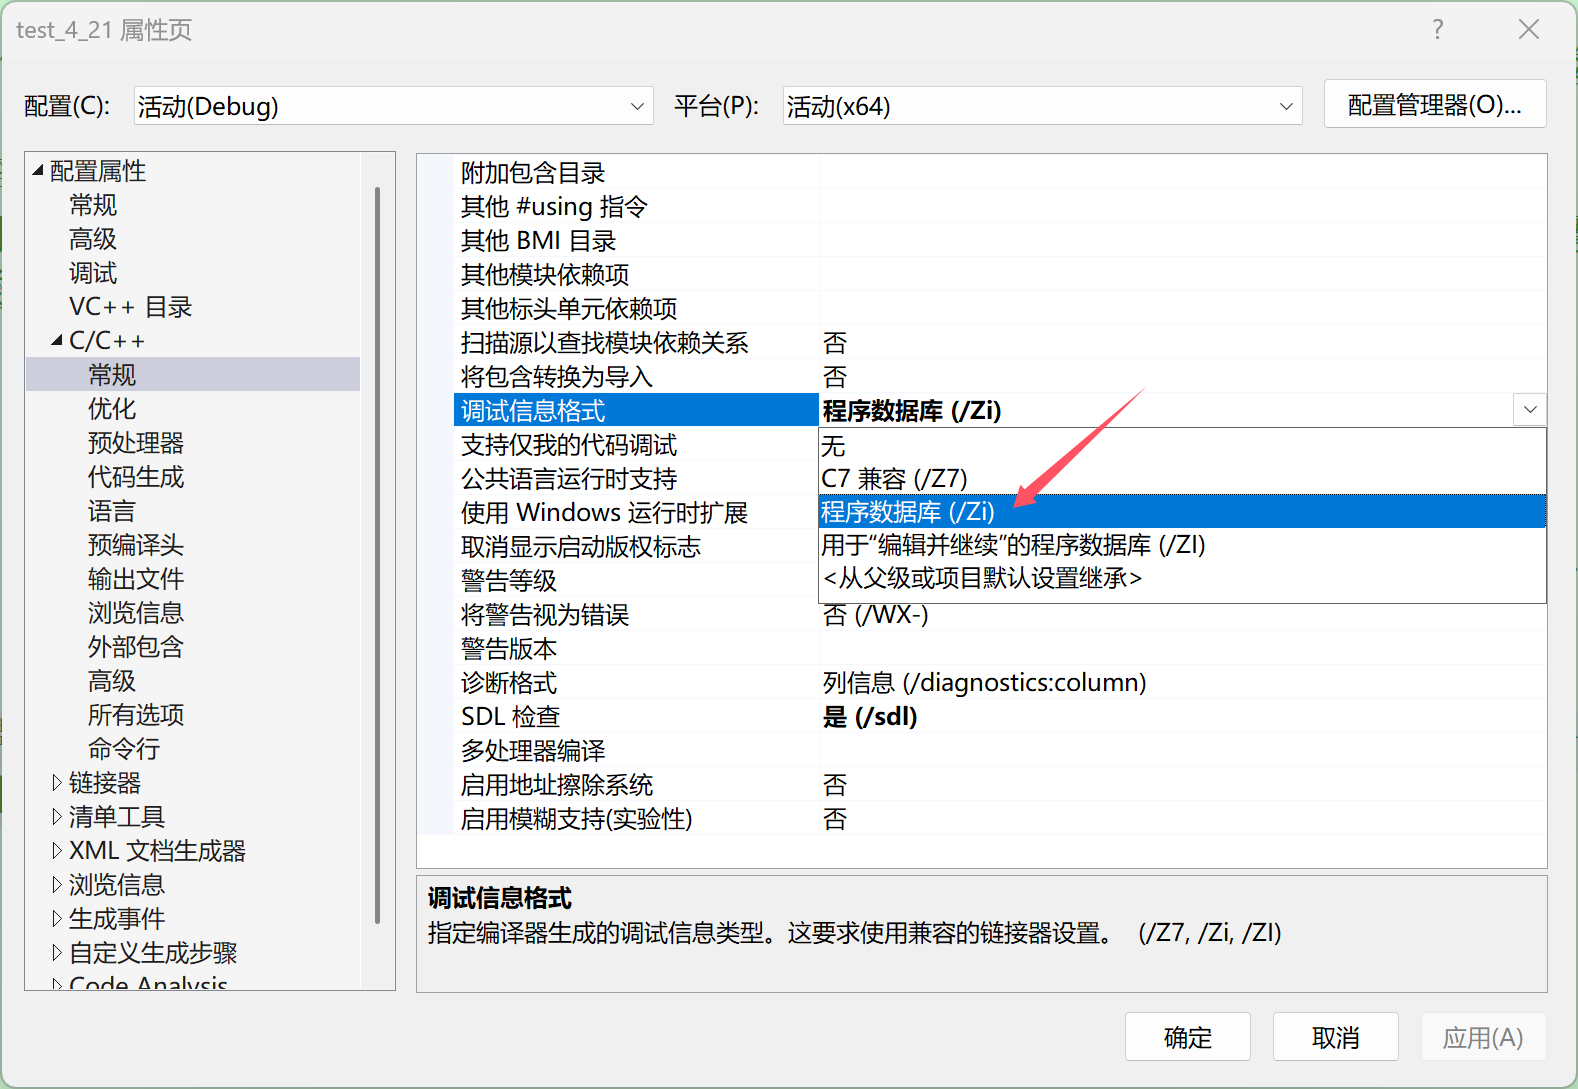This screenshot has width=1578, height=1089.
Task: Select the 调试 tree item
Action: coord(93,273)
